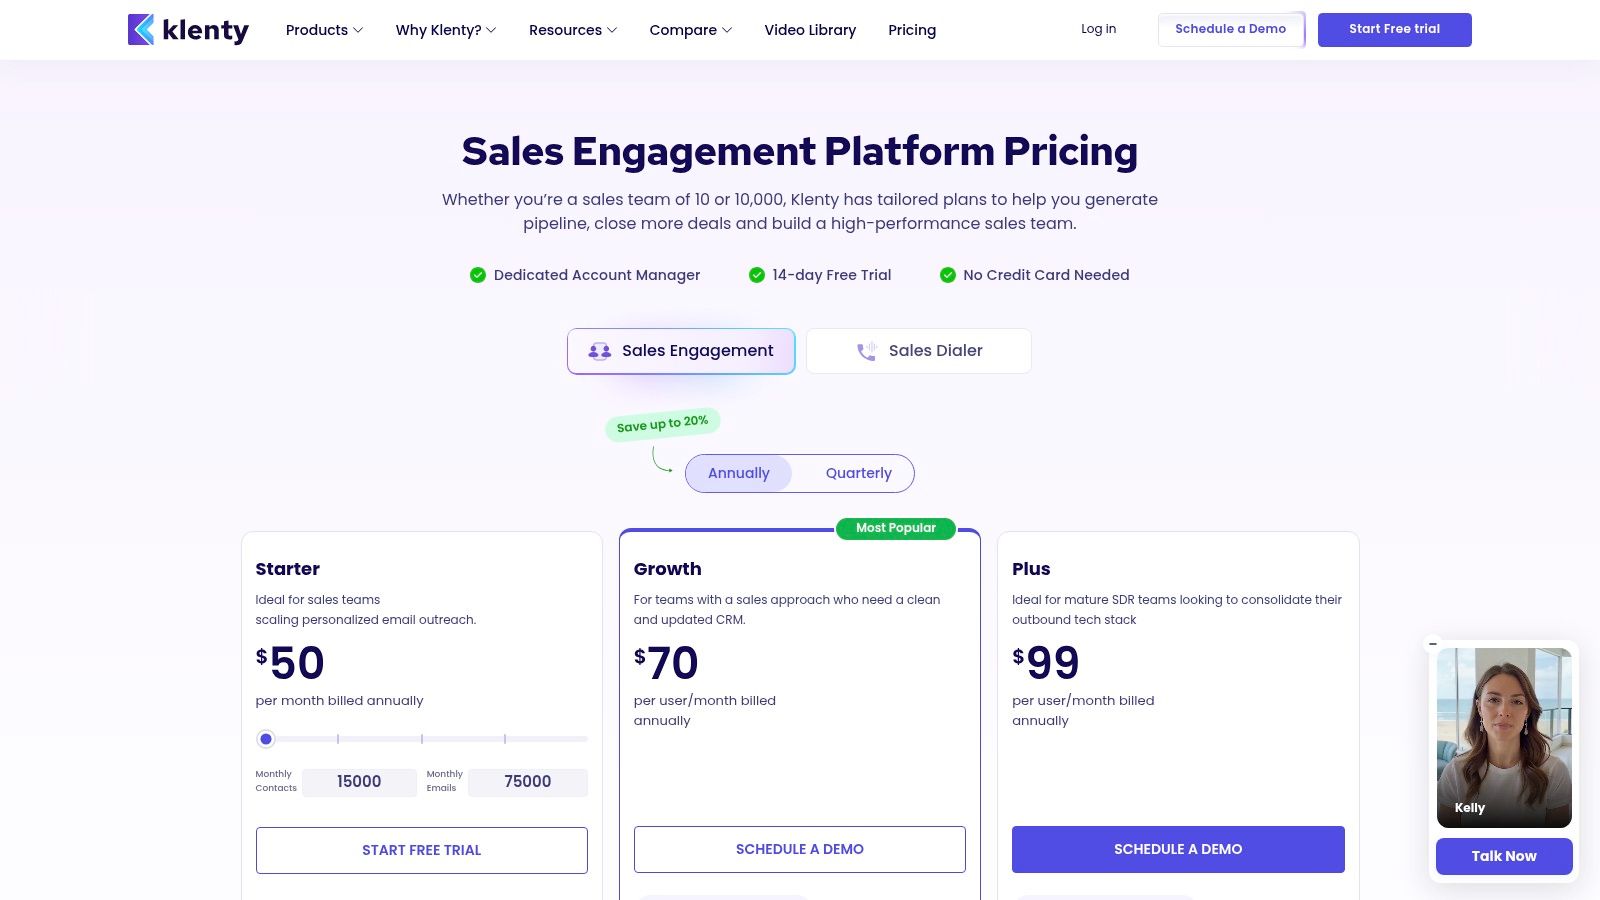
Task: Open Kelly's video thumbnail
Action: 1504,738
